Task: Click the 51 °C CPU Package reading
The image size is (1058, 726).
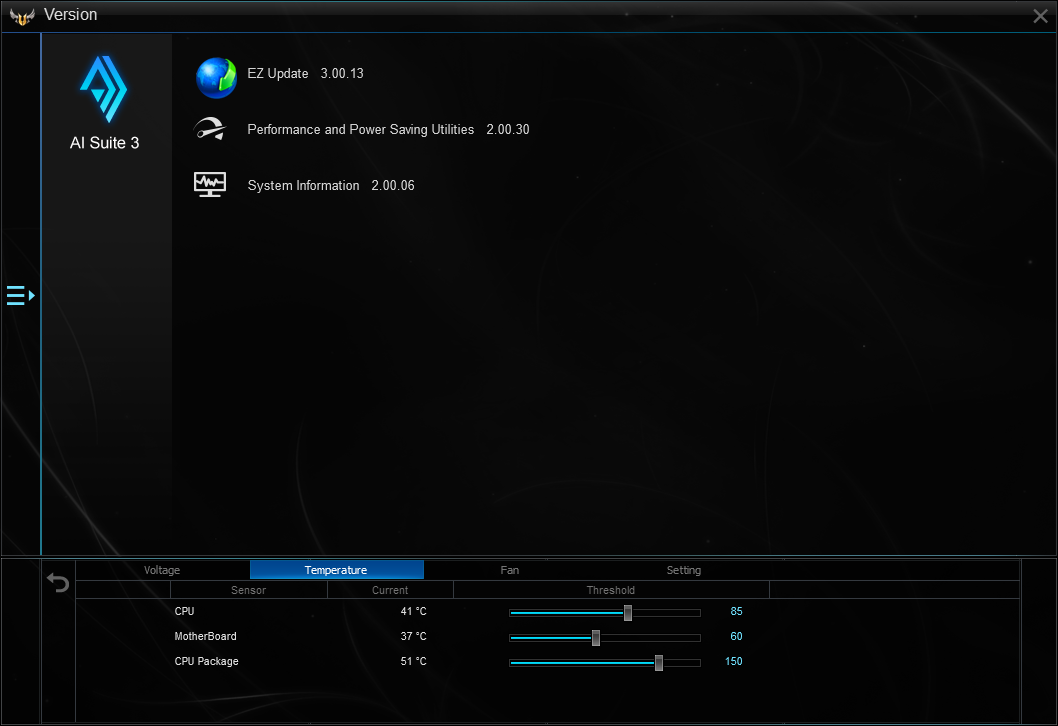Action: [413, 661]
